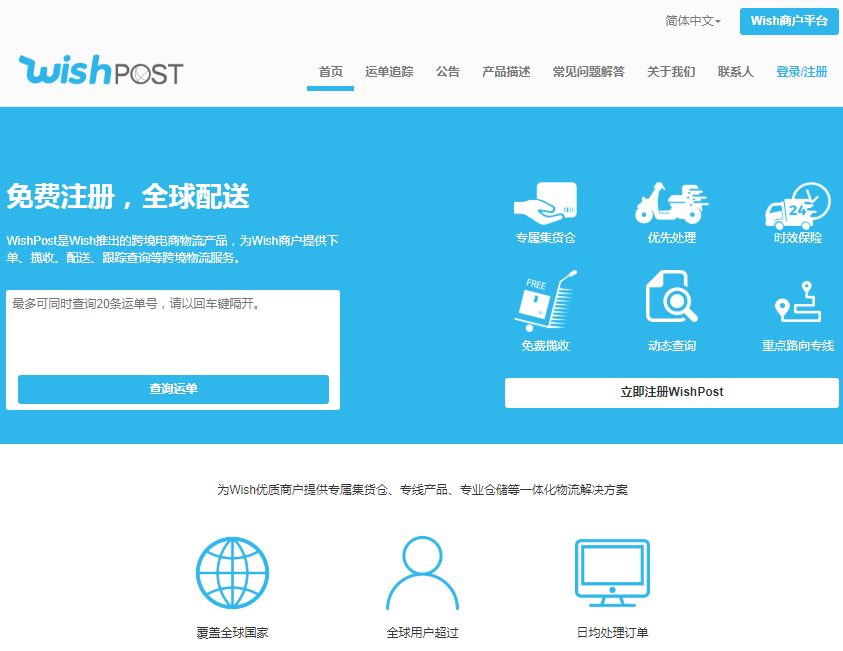Click the 重点路向专线 route map icon
Viewport: 843px width, 651px height.
coord(798,301)
